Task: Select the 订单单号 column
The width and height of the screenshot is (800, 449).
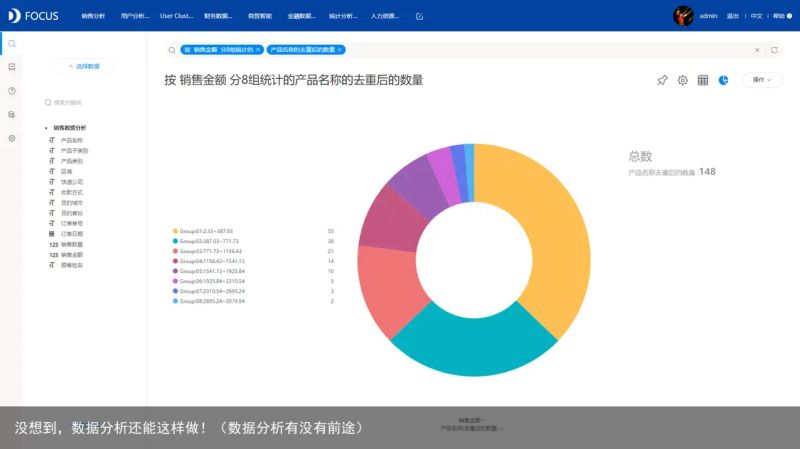Action: 72,223
